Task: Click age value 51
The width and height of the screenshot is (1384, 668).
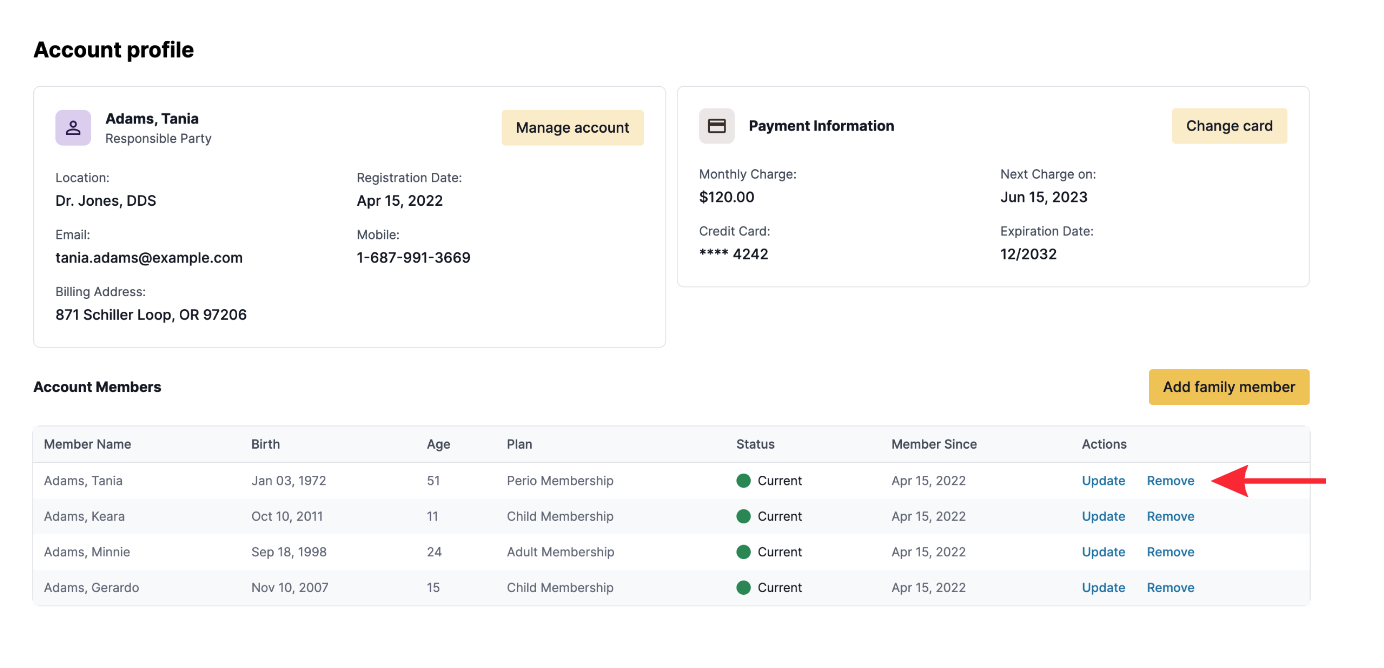Action: click(x=434, y=481)
